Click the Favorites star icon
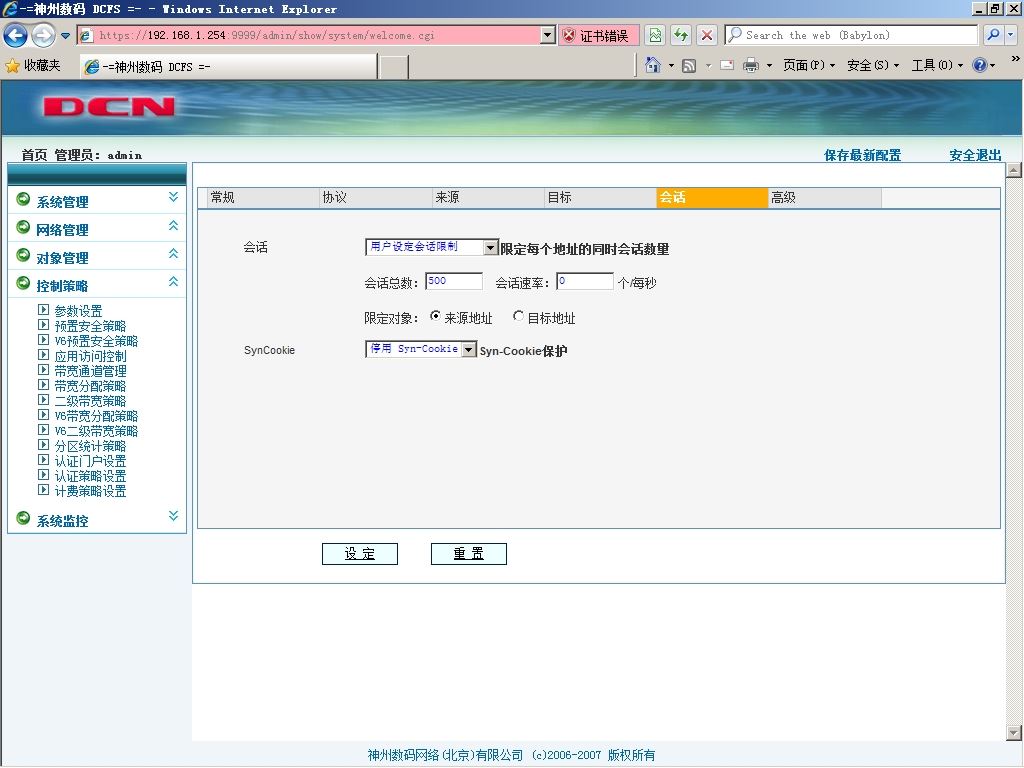 pos(12,65)
